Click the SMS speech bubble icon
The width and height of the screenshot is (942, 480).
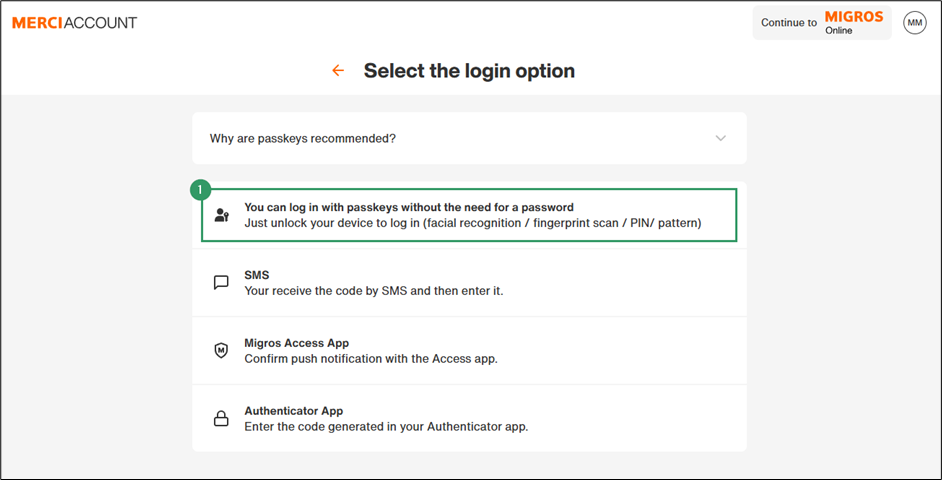pyautogui.click(x=222, y=283)
